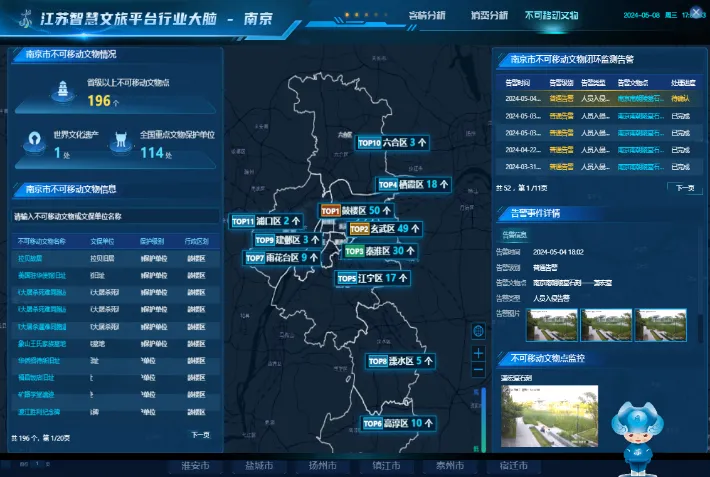Screen dimensions: 710x477
Task: Click the national key relics (全国重点文物保护单位) icon
Action: (119, 141)
